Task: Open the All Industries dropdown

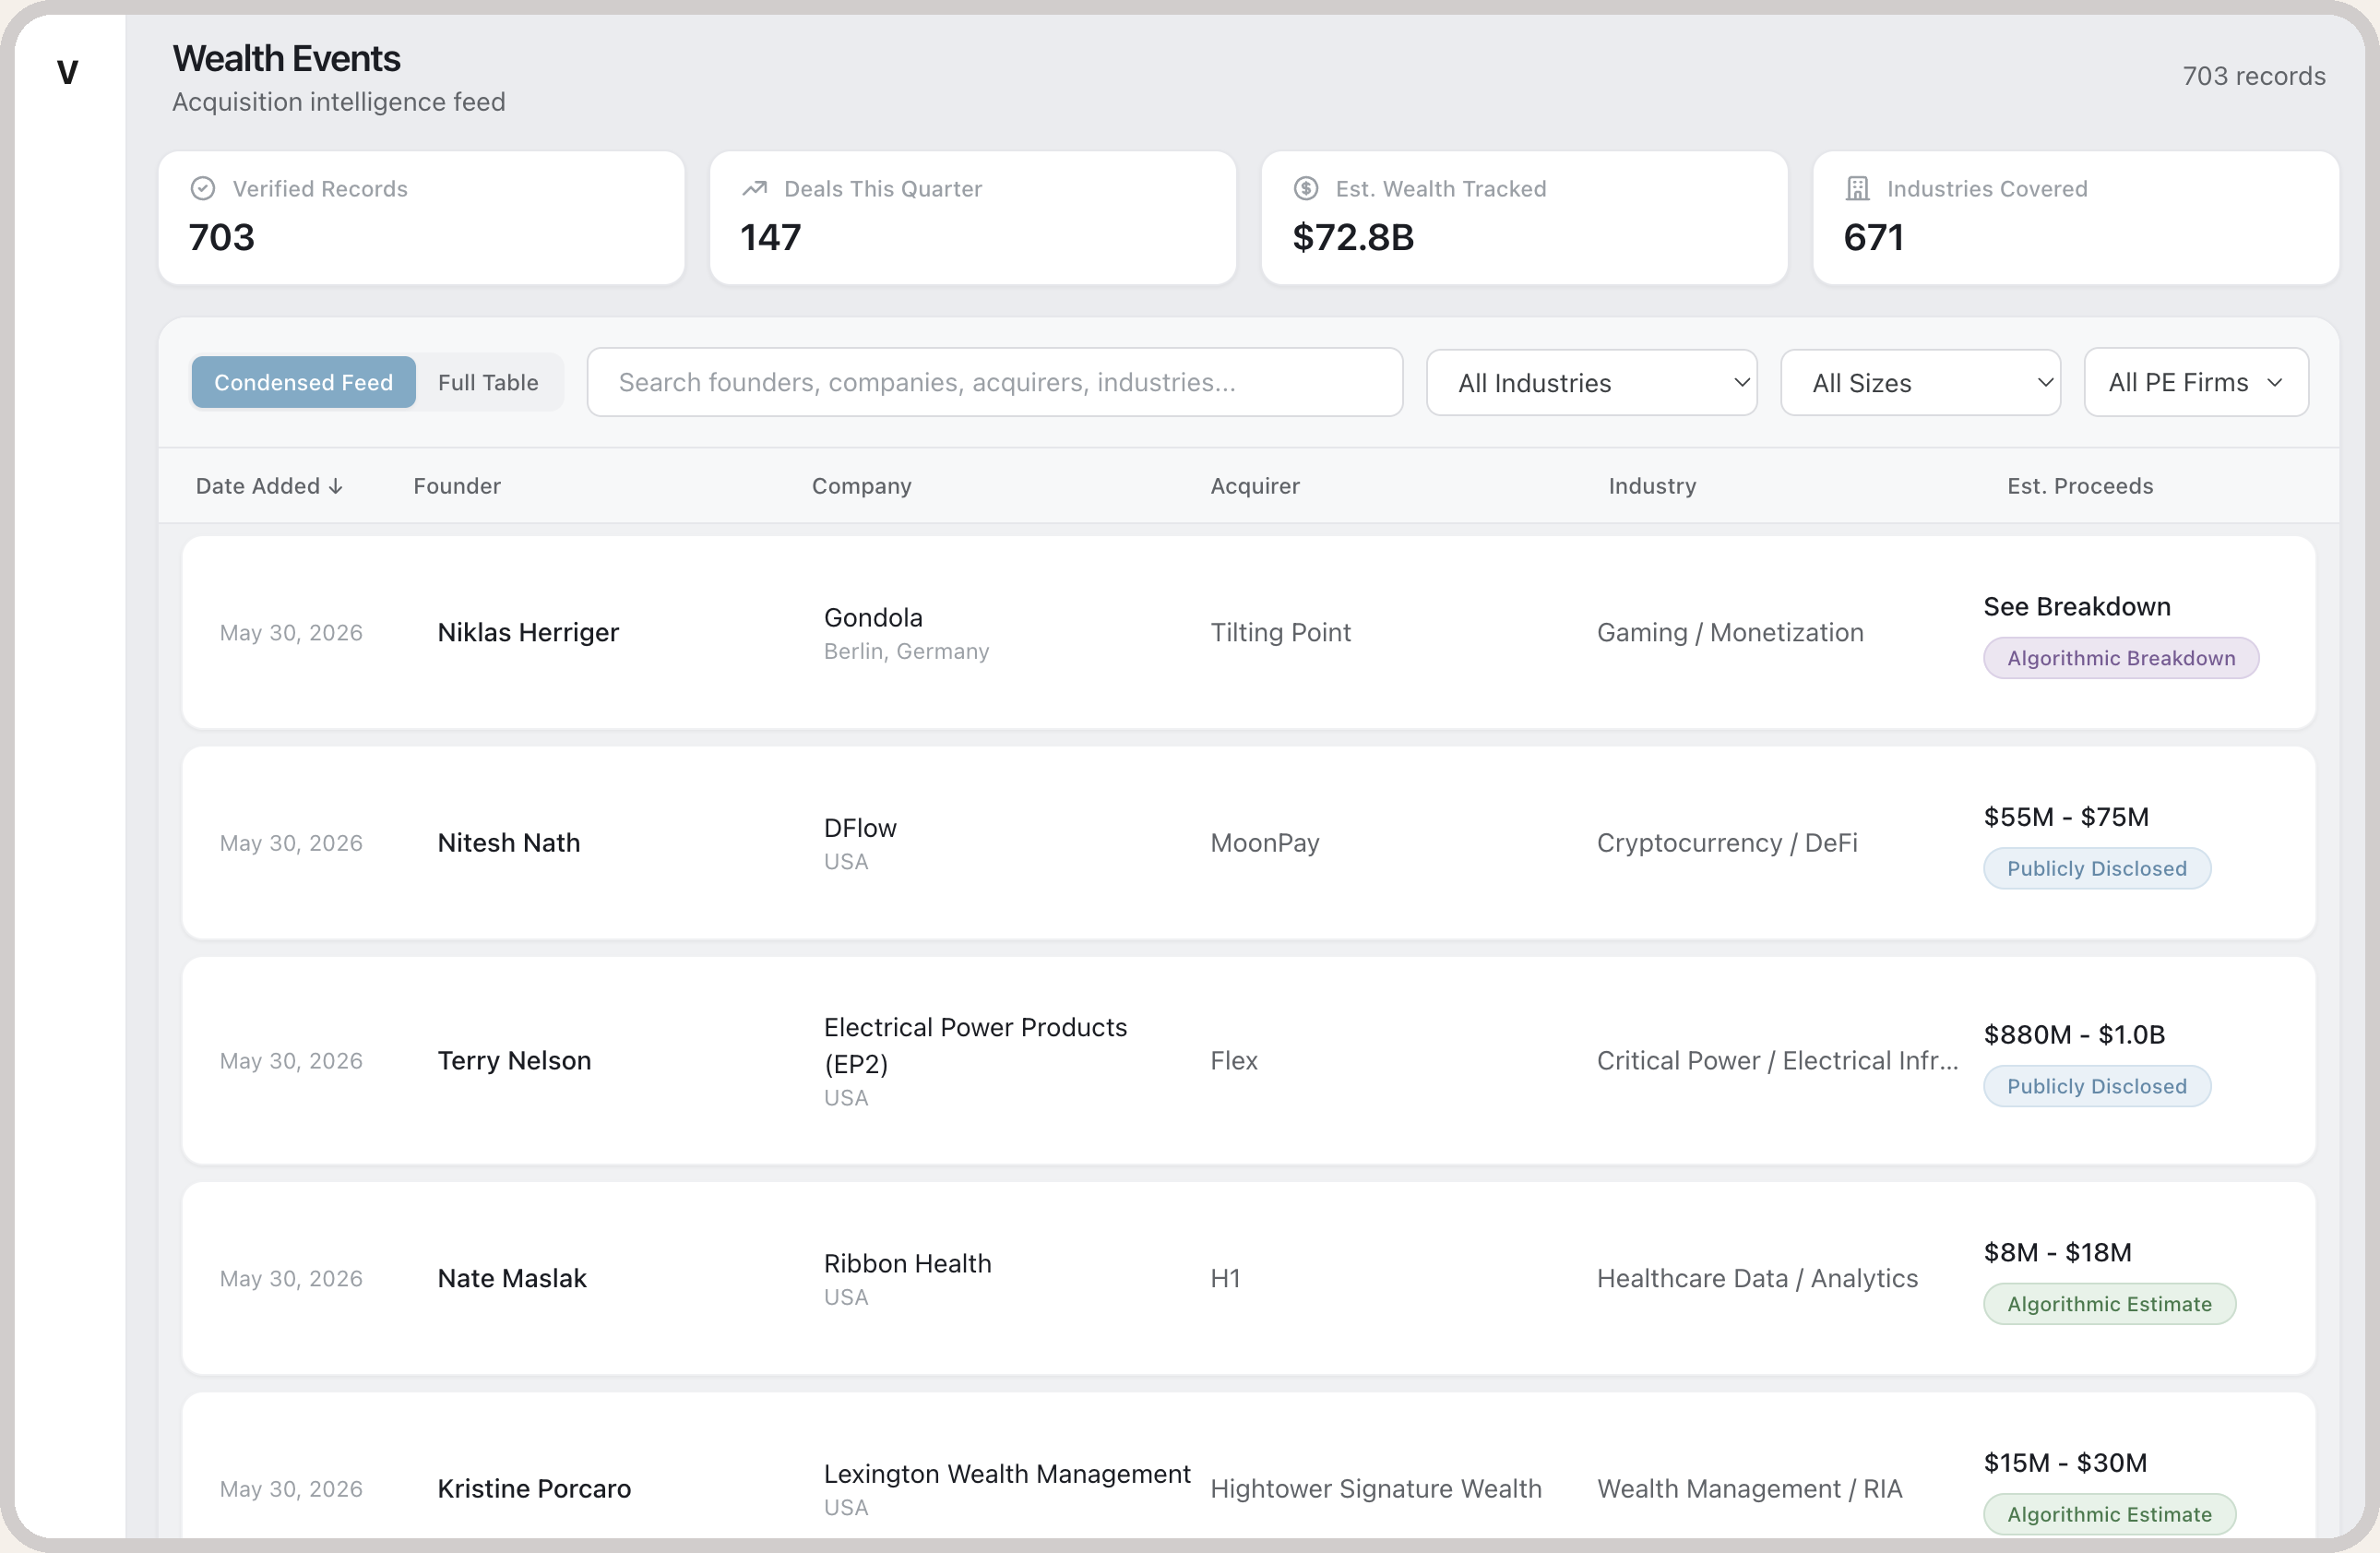Action: pyautogui.click(x=1592, y=382)
